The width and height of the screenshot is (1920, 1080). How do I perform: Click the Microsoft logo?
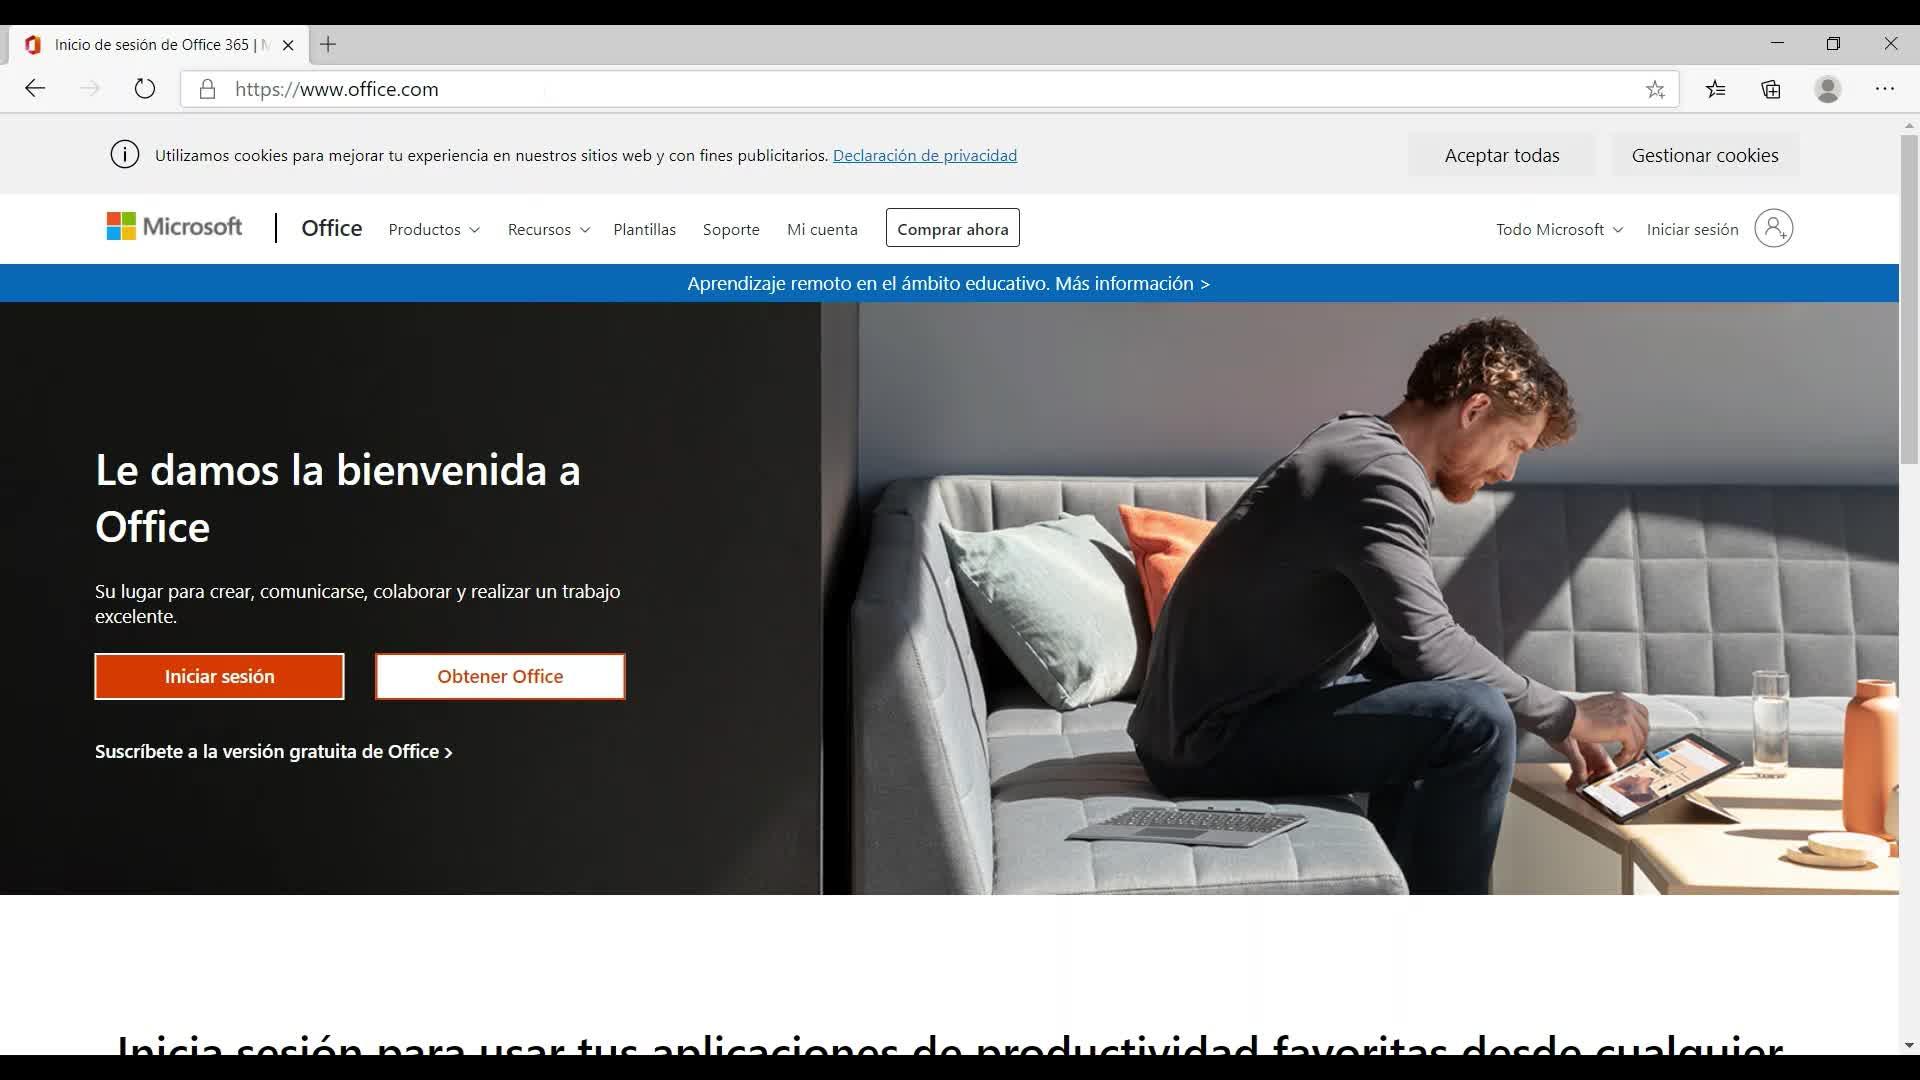coord(174,227)
